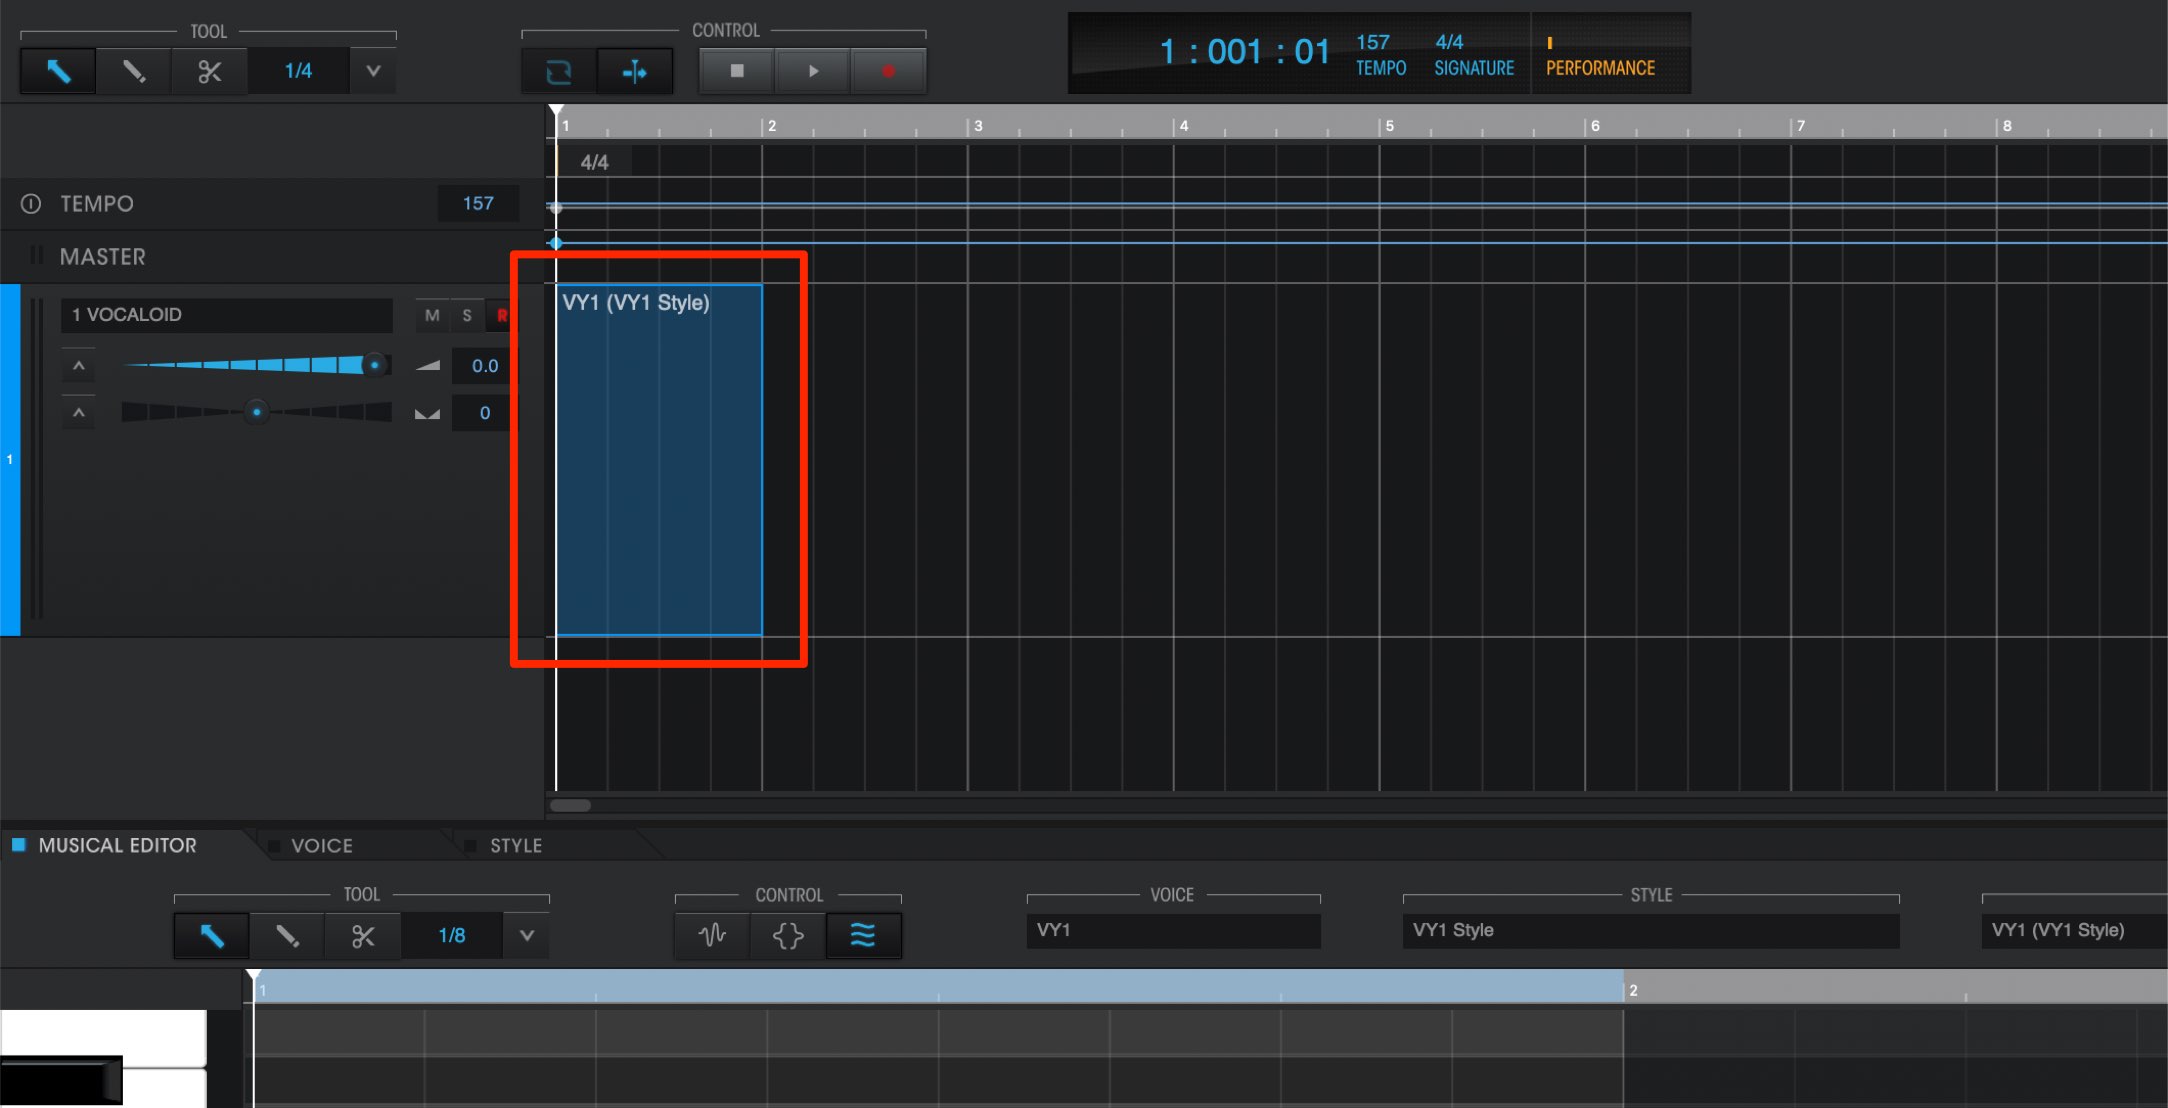Click the pan slider knob of the VOCALOID track
This screenshot has width=2168, height=1108.
point(257,412)
